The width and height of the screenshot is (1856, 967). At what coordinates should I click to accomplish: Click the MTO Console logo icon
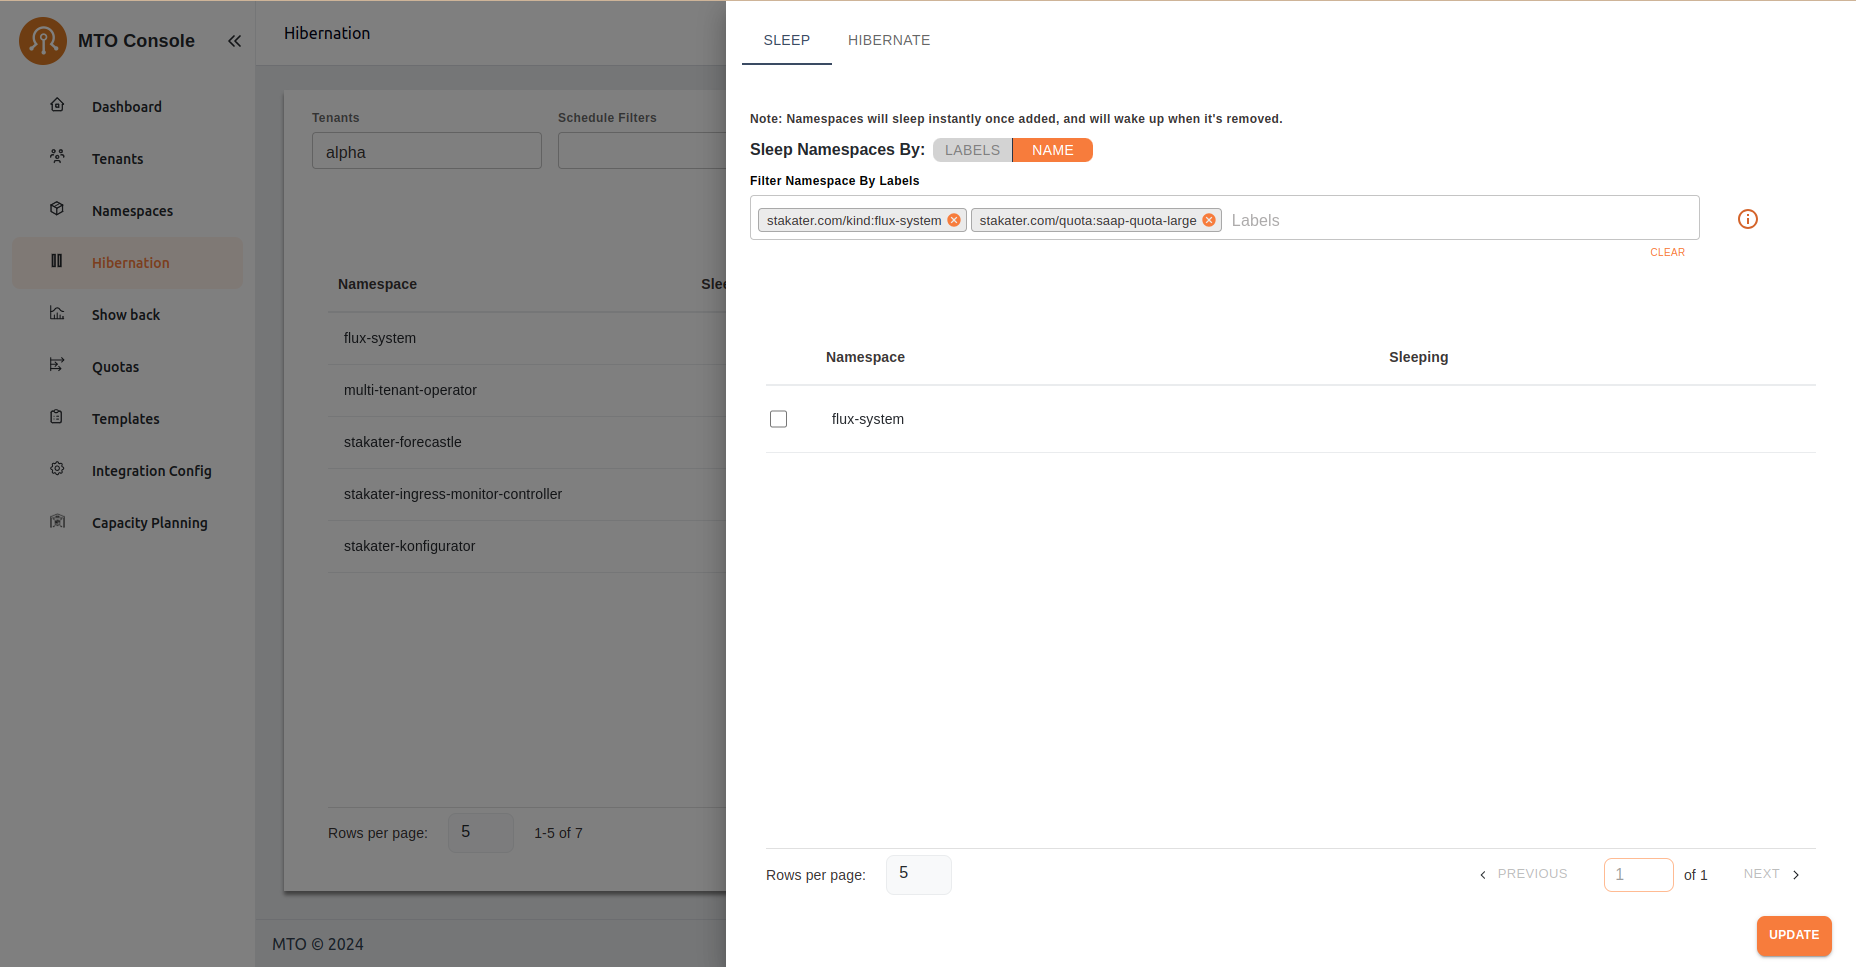tap(43, 41)
